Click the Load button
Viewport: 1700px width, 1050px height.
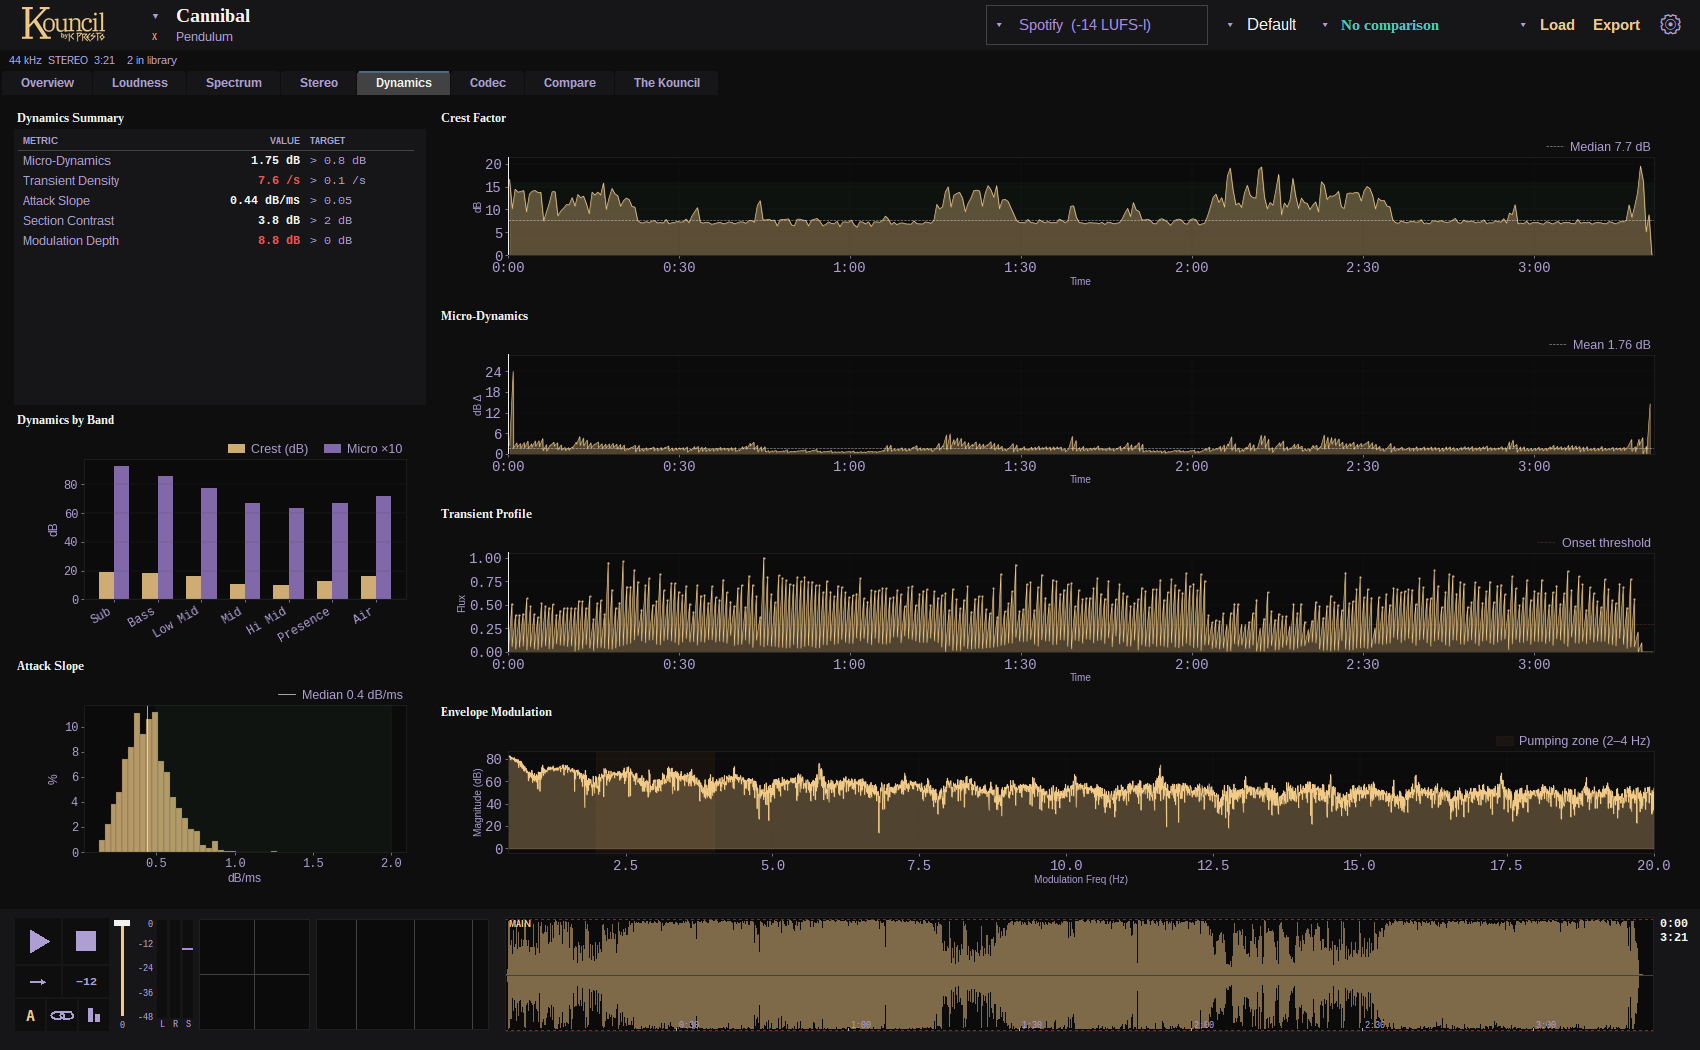[1556, 25]
